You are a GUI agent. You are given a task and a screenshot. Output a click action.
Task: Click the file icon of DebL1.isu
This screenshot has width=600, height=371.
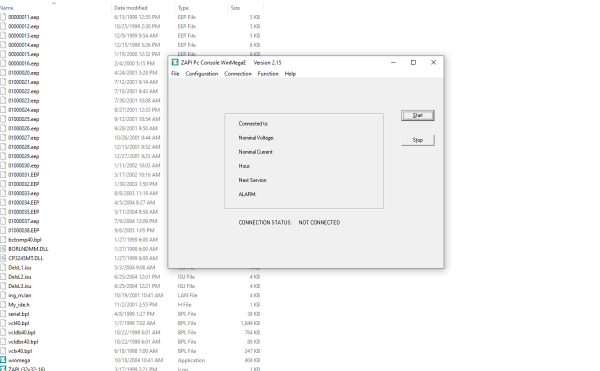pos(3,268)
